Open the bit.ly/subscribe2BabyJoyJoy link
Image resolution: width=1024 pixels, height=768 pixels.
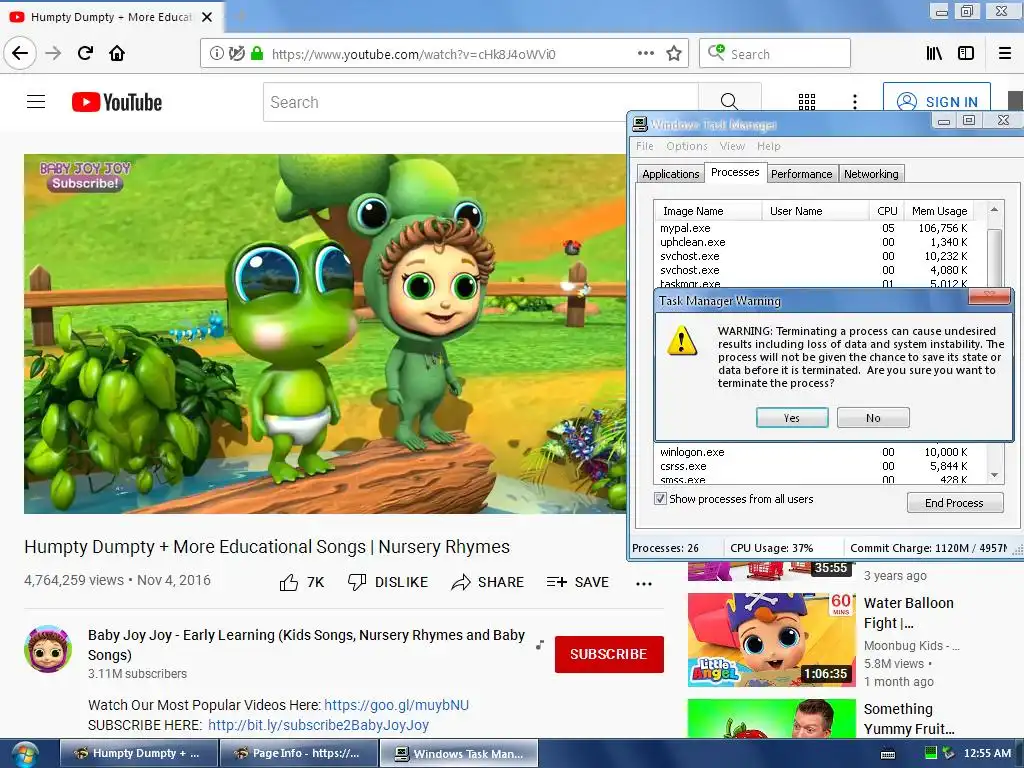319,726
